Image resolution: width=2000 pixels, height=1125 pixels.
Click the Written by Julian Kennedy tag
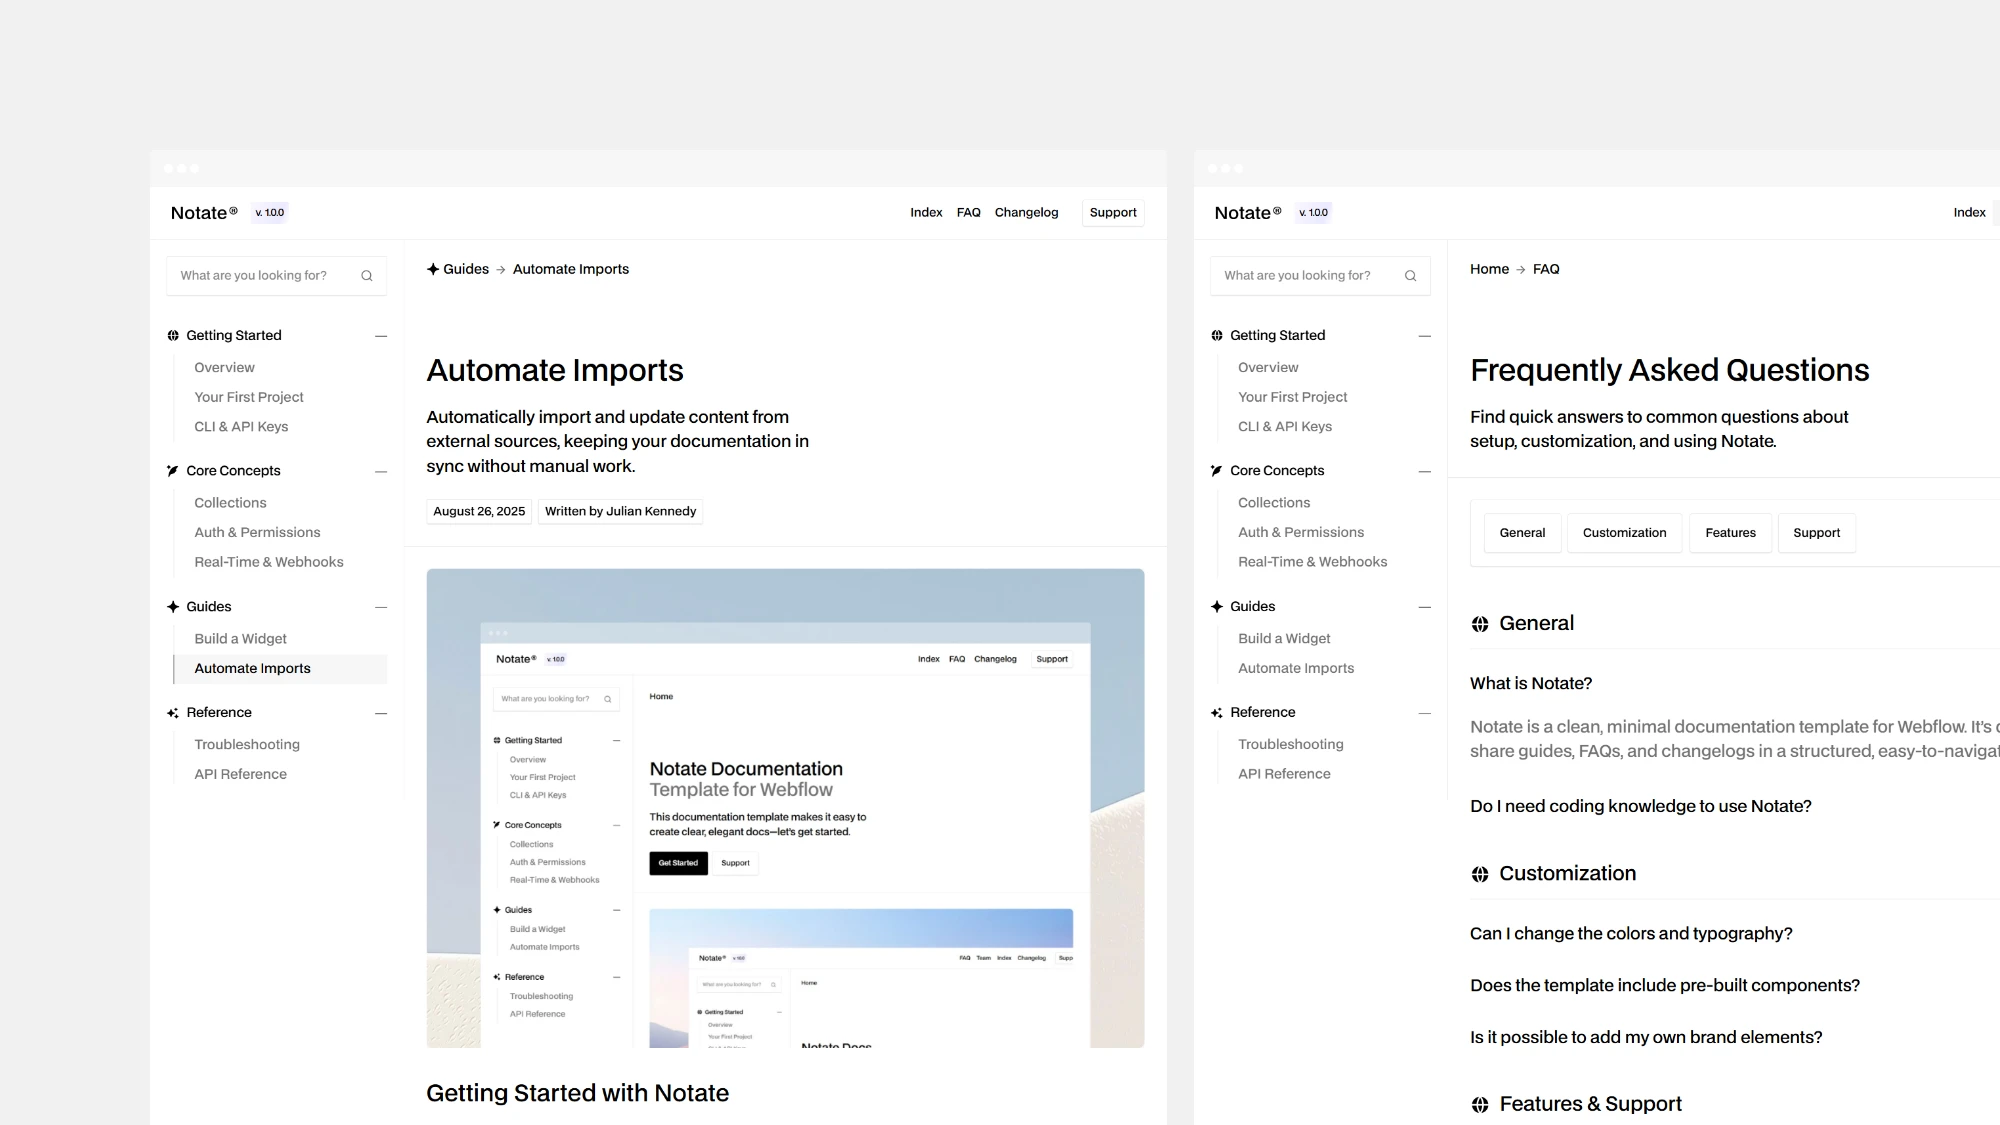coord(620,511)
